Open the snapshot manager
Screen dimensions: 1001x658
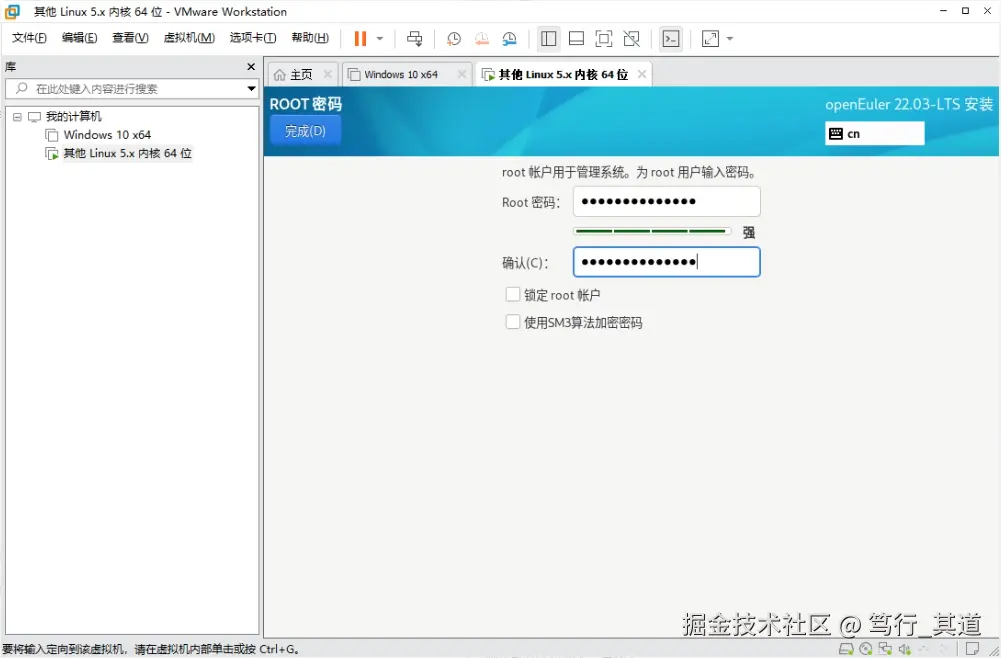click(x=509, y=39)
